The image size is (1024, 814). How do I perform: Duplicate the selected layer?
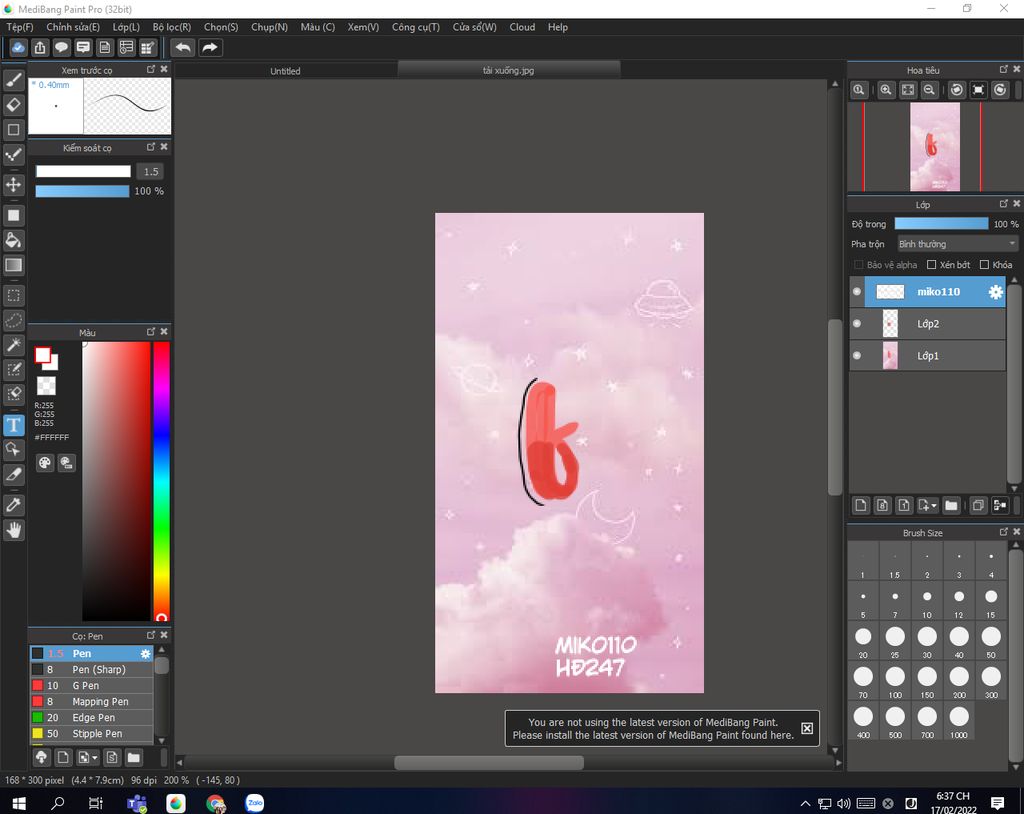[978, 505]
